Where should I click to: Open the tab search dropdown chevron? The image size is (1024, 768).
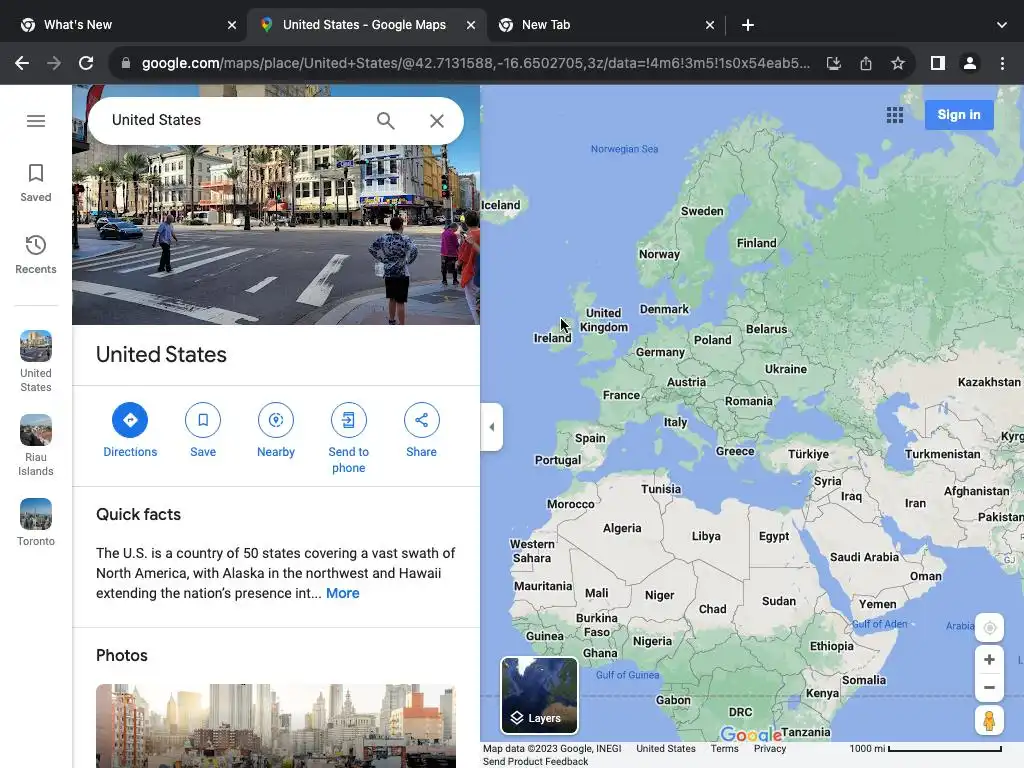(x=1002, y=25)
